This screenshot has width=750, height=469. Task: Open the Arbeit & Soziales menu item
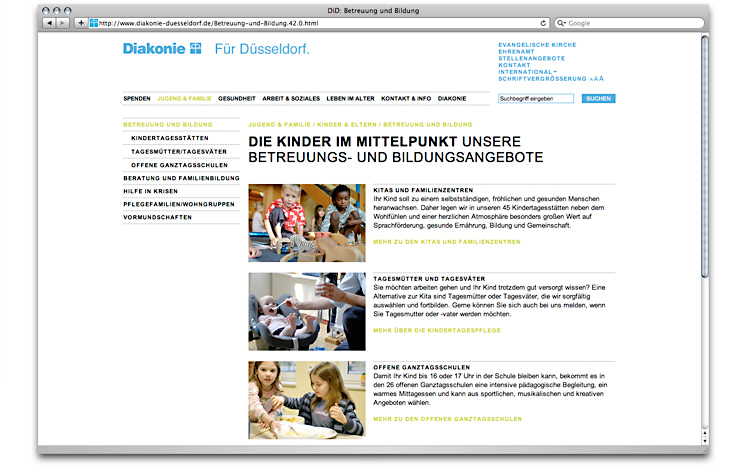(291, 98)
